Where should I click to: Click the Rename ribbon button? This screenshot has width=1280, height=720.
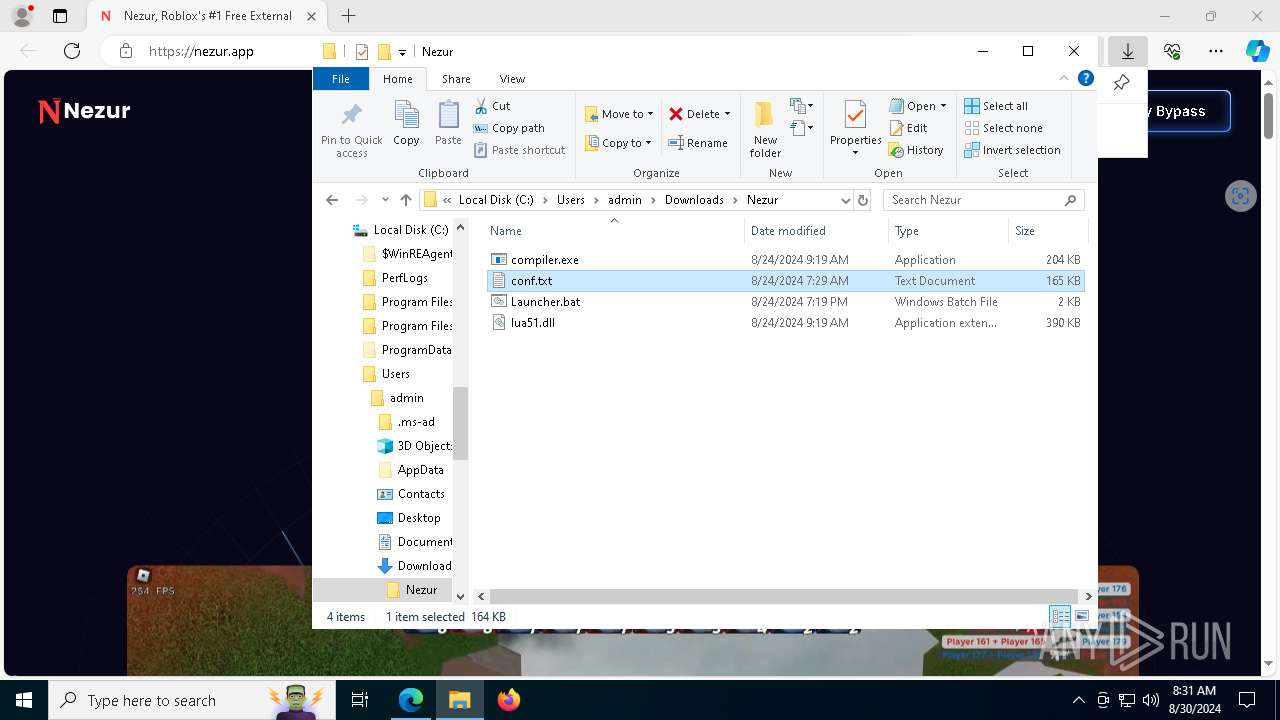click(698, 143)
